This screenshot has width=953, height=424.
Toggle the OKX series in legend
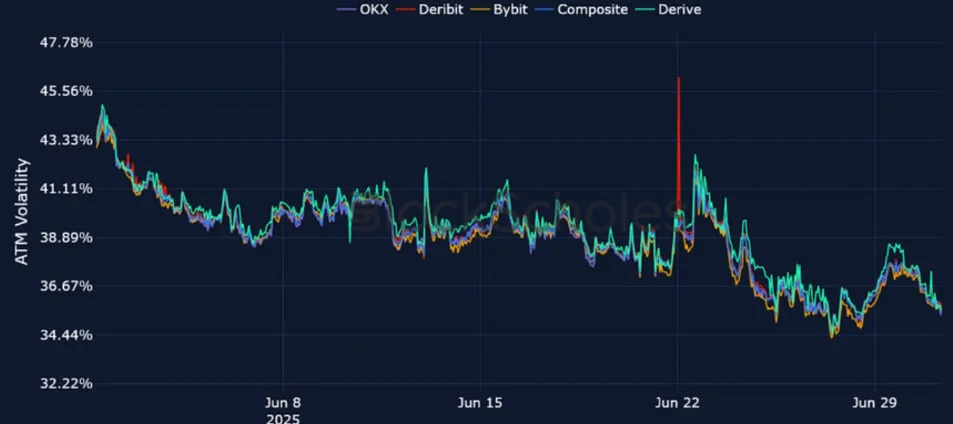point(362,10)
